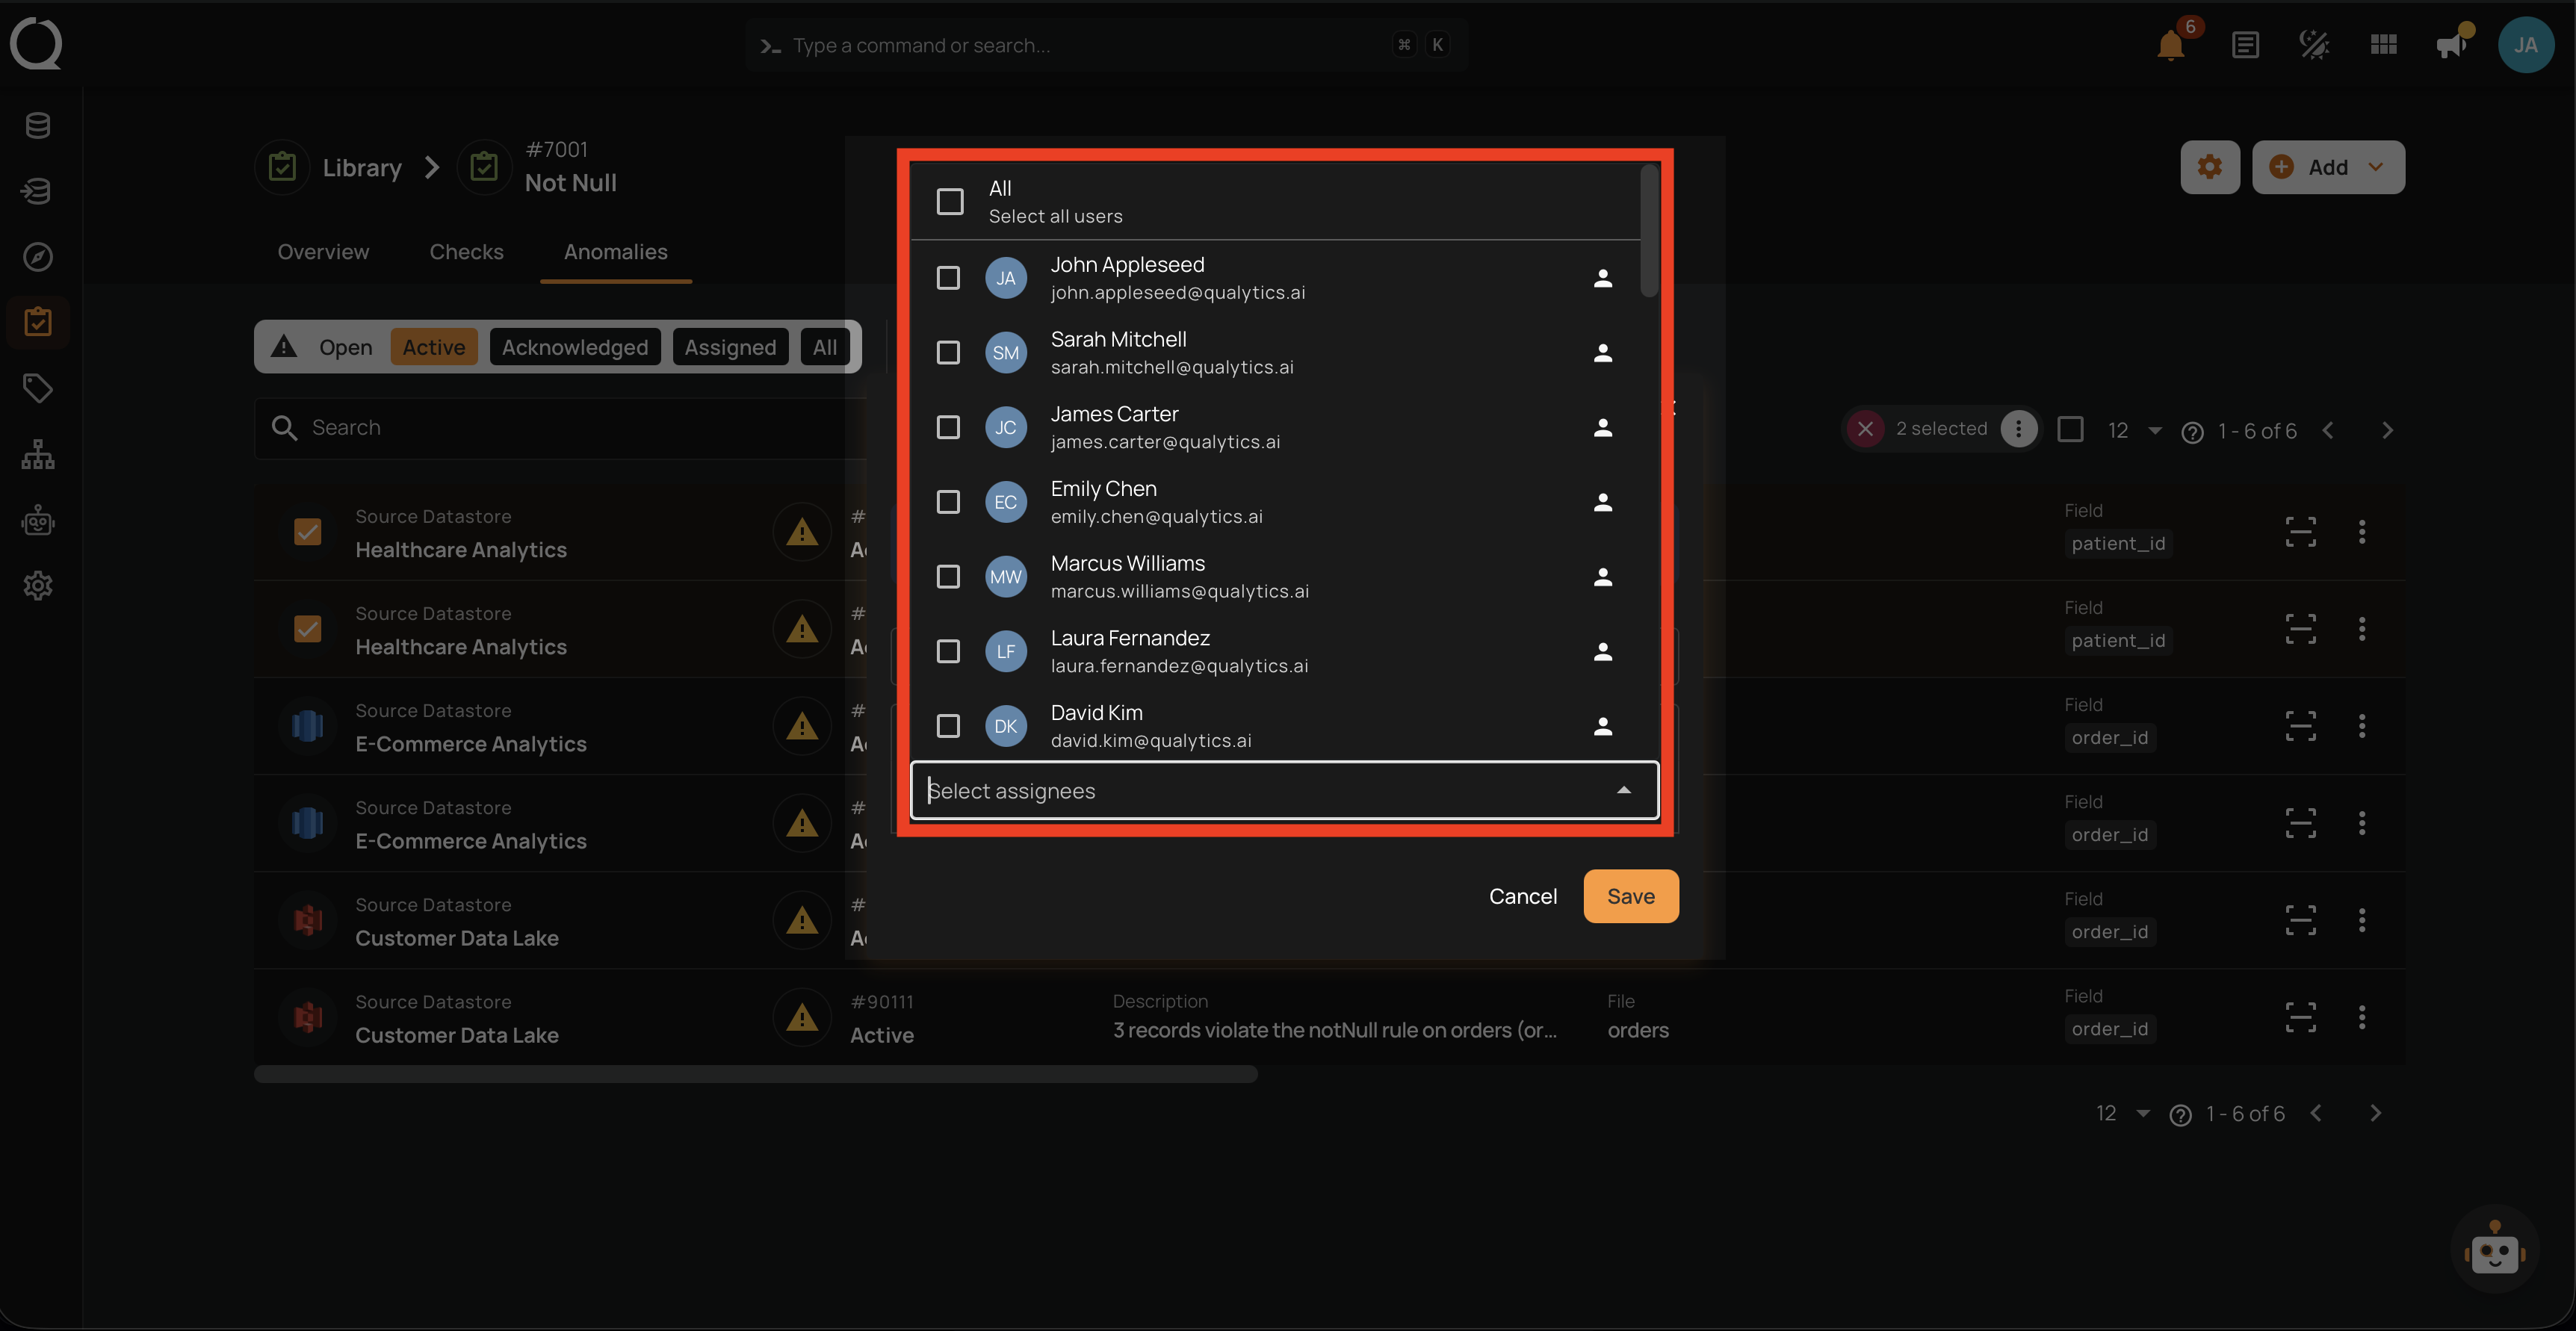Open the apps grid icon
Image resolution: width=2576 pixels, height=1331 pixels.
[2383, 45]
